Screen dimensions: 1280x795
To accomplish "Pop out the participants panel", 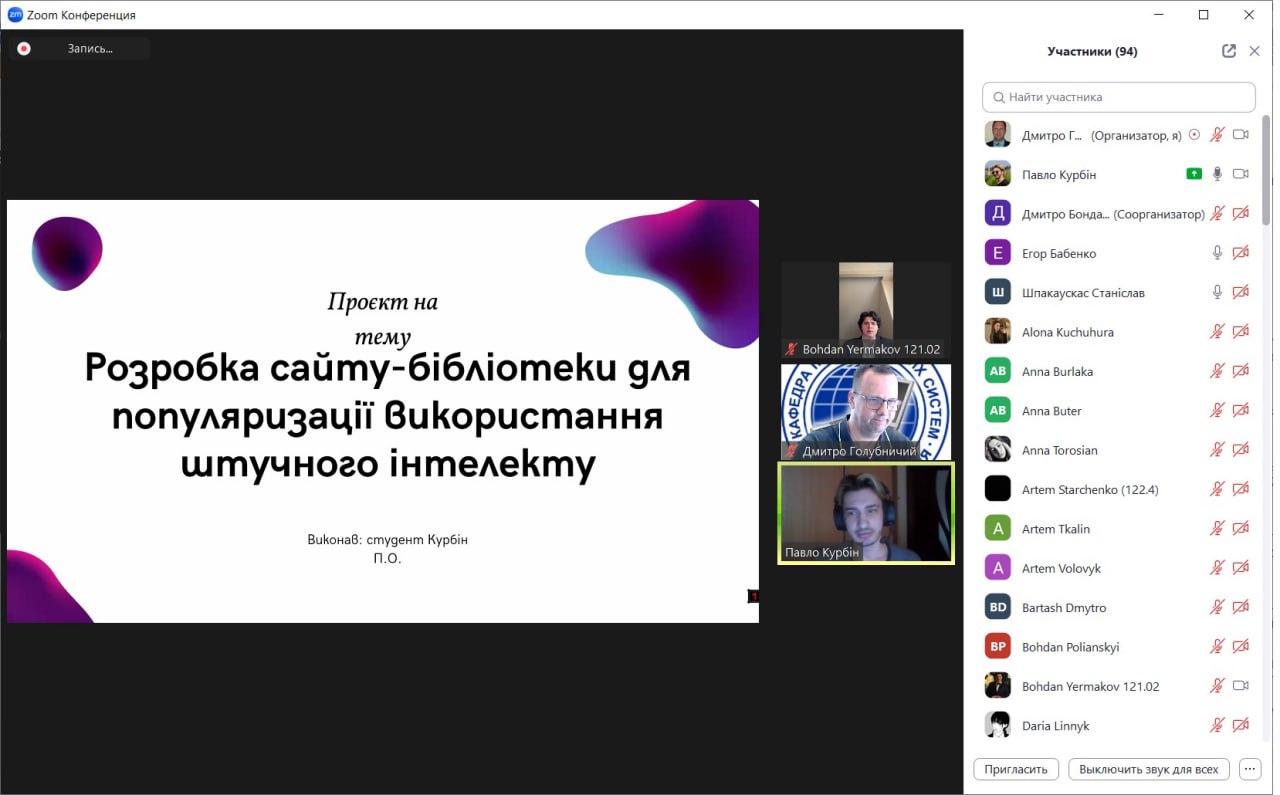I will (x=1229, y=51).
